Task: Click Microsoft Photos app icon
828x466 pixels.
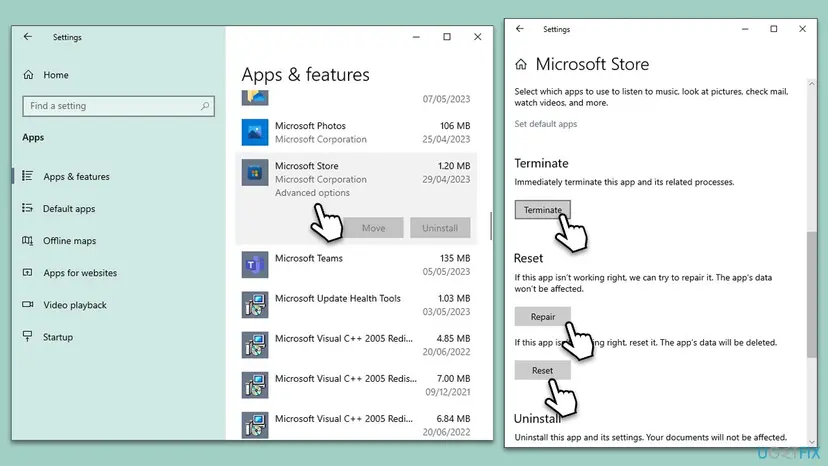Action: [x=255, y=132]
